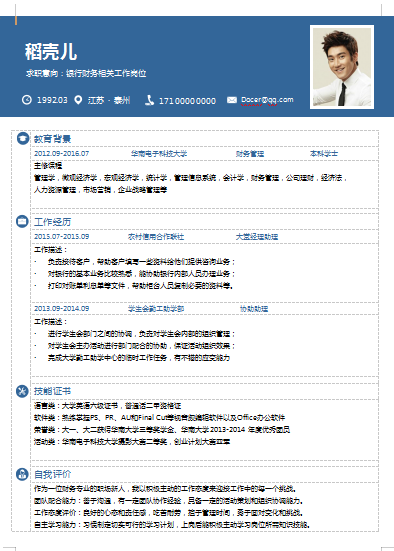Click the bullet starting with 对银行的基本业务
The image size is (394, 551).
pyautogui.click(x=141, y=273)
